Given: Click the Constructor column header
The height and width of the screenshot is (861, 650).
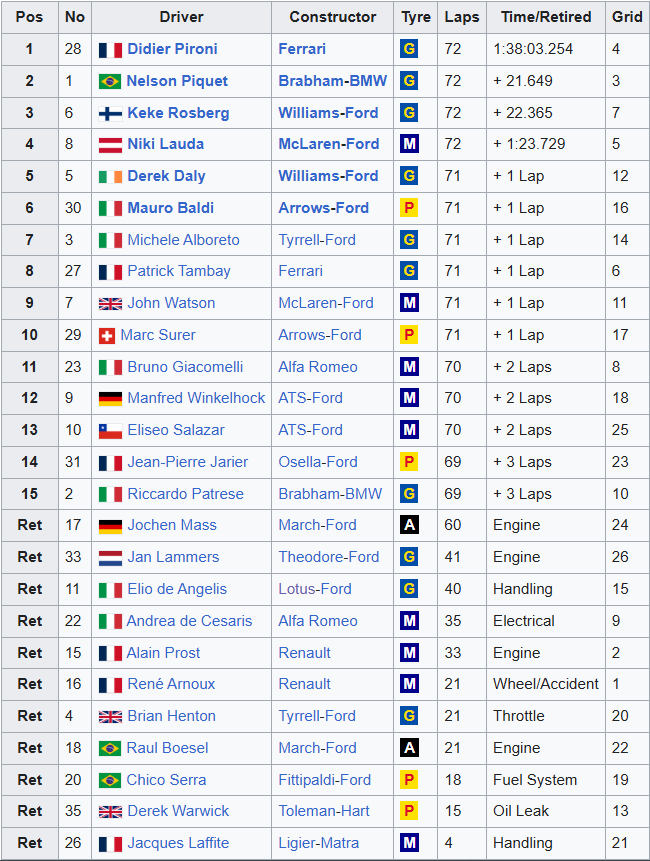Looking at the screenshot, I should click(x=333, y=17).
